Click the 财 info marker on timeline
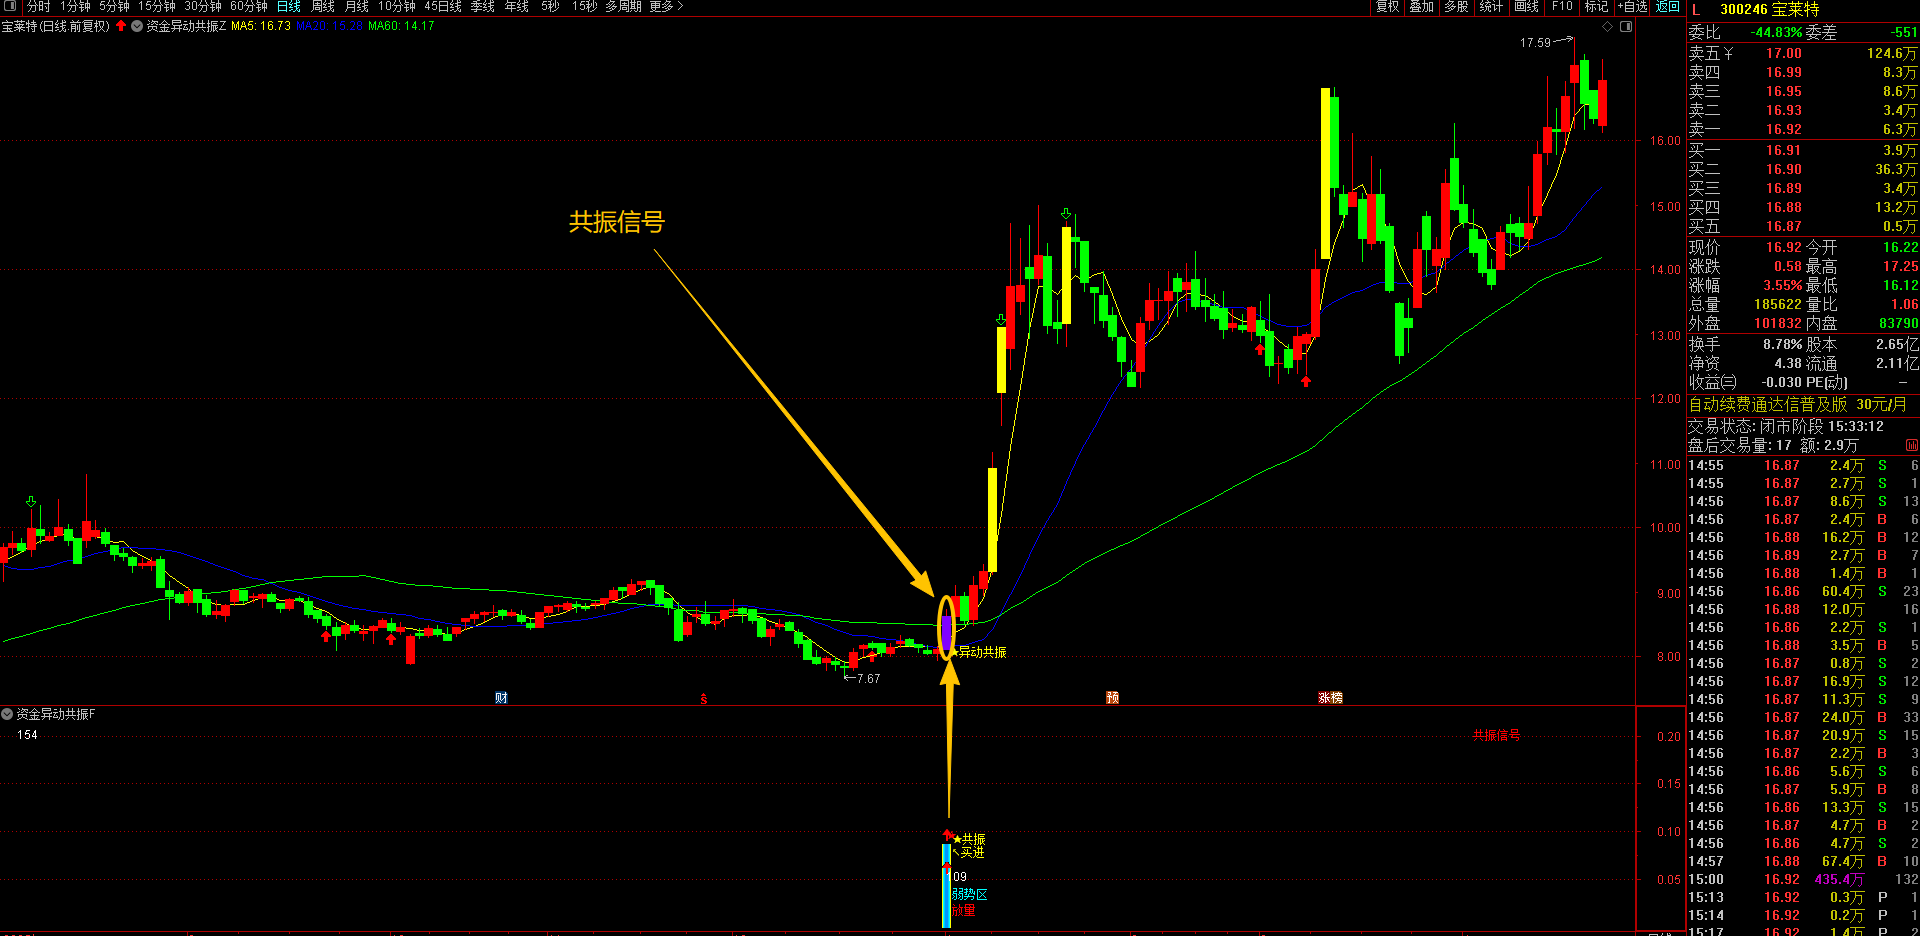Viewport: 1920px width, 936px height. click(501, 698)
